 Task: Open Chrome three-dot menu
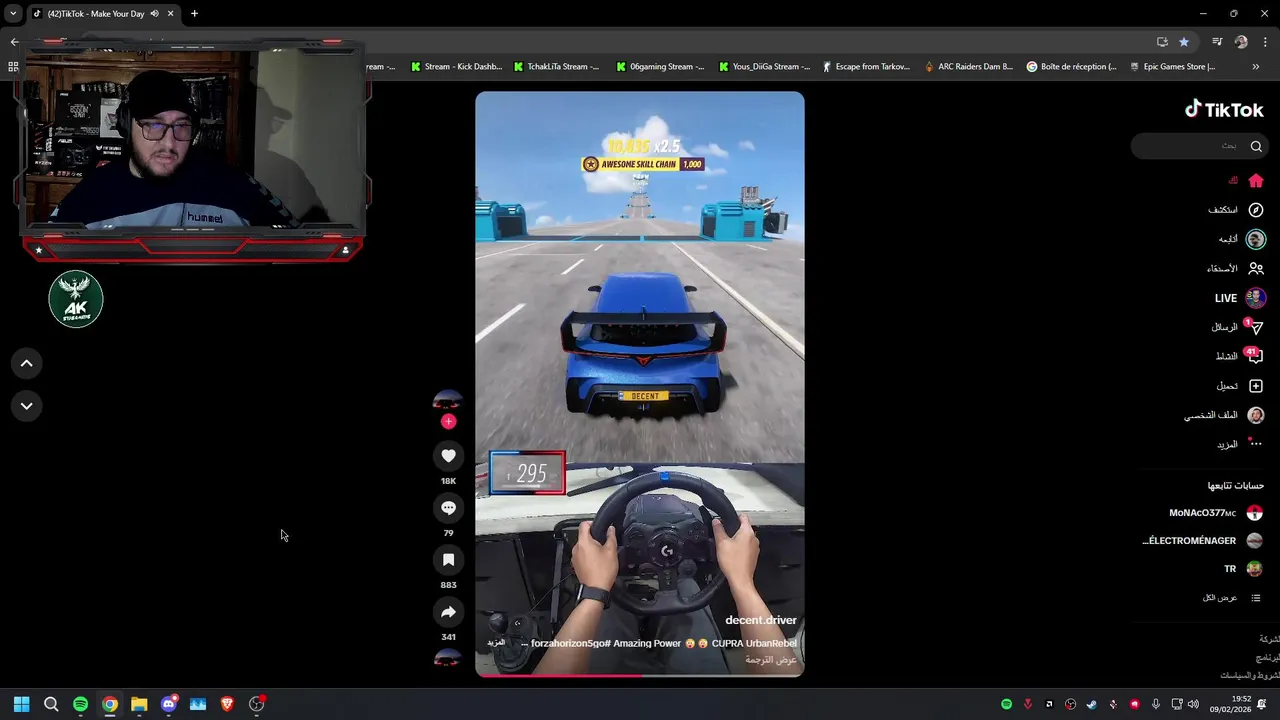(1265, 42)
